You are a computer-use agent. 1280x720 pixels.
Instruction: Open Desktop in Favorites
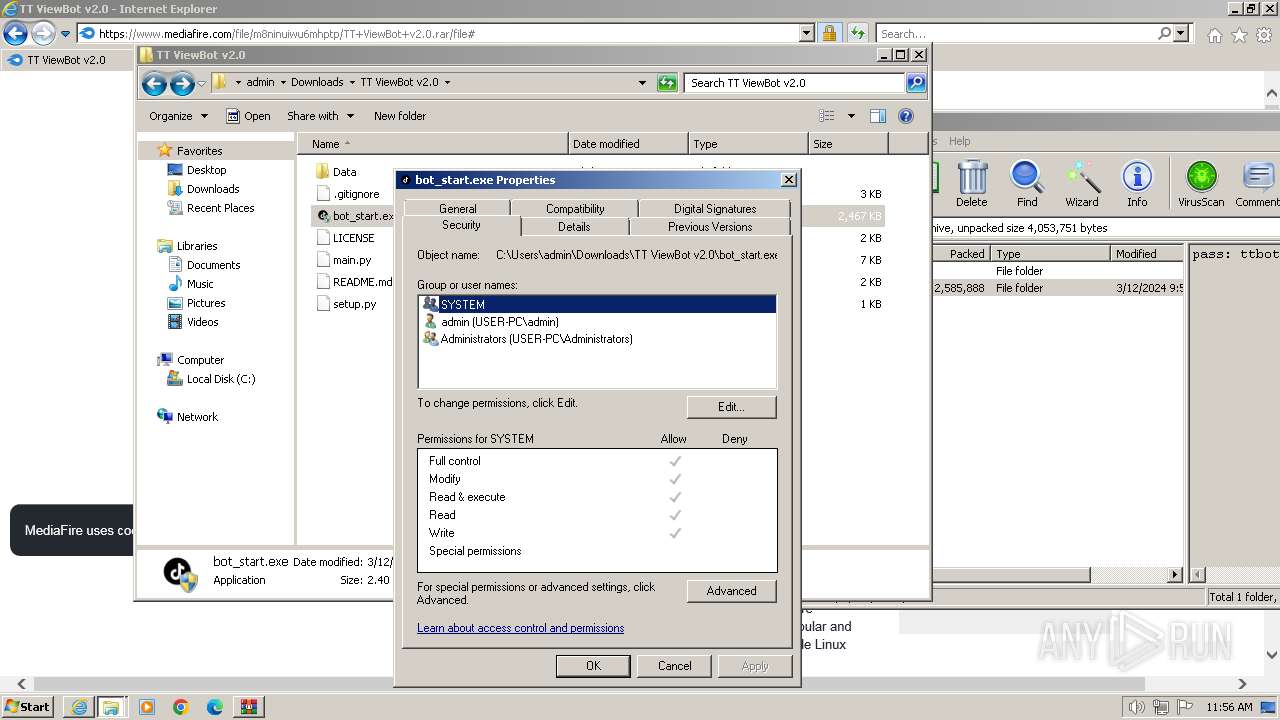tap(206, 170)
